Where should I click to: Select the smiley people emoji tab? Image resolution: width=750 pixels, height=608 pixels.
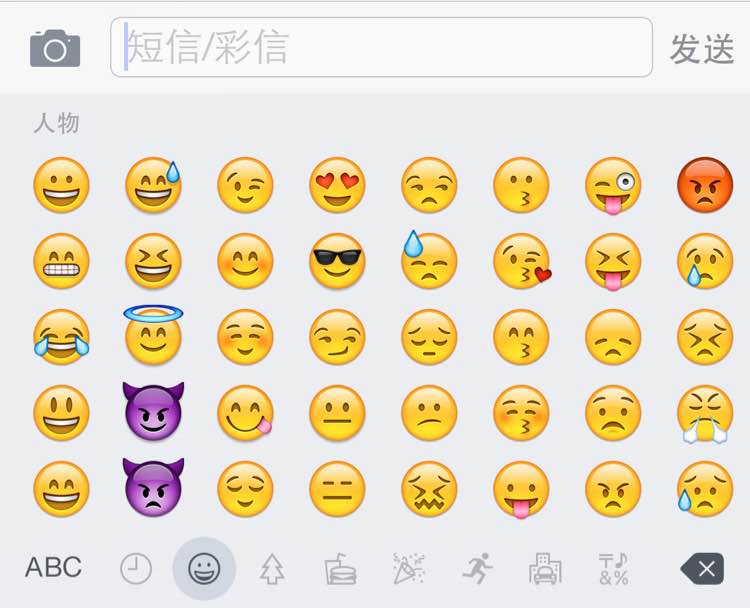(204, 568)
